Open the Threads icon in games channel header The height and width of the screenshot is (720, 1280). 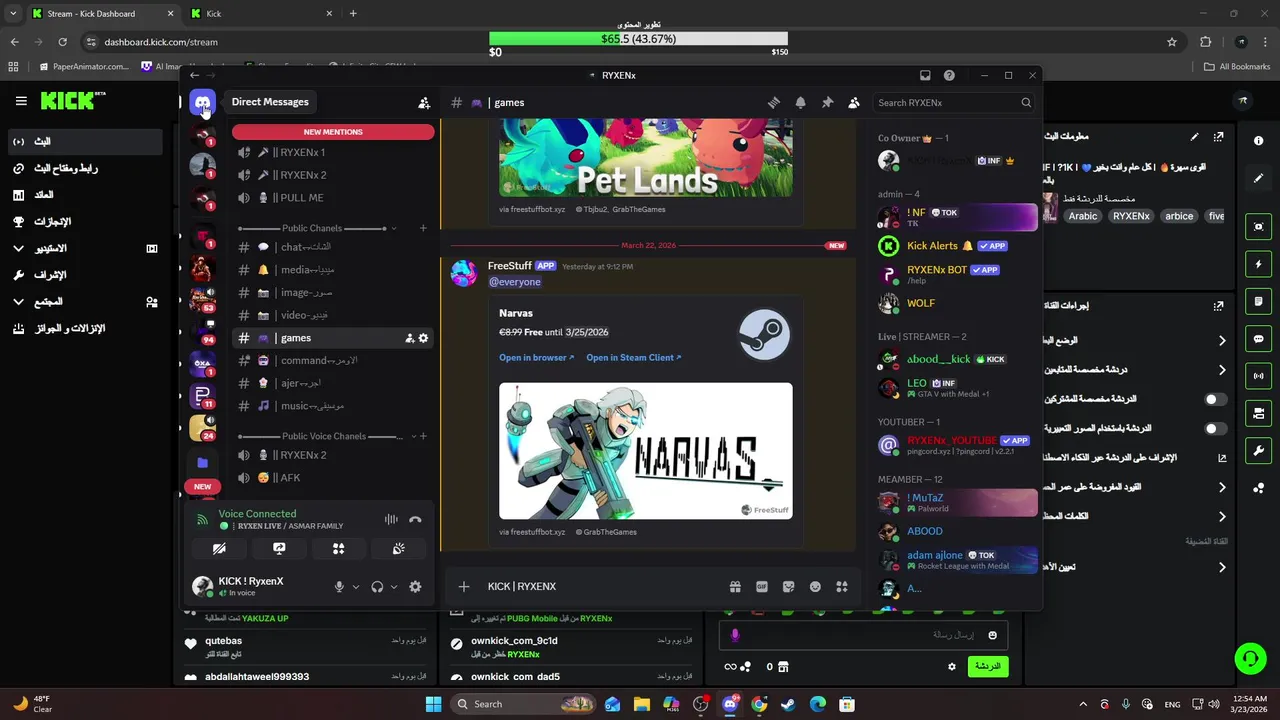pyautogui.click(x=773, y=102)
